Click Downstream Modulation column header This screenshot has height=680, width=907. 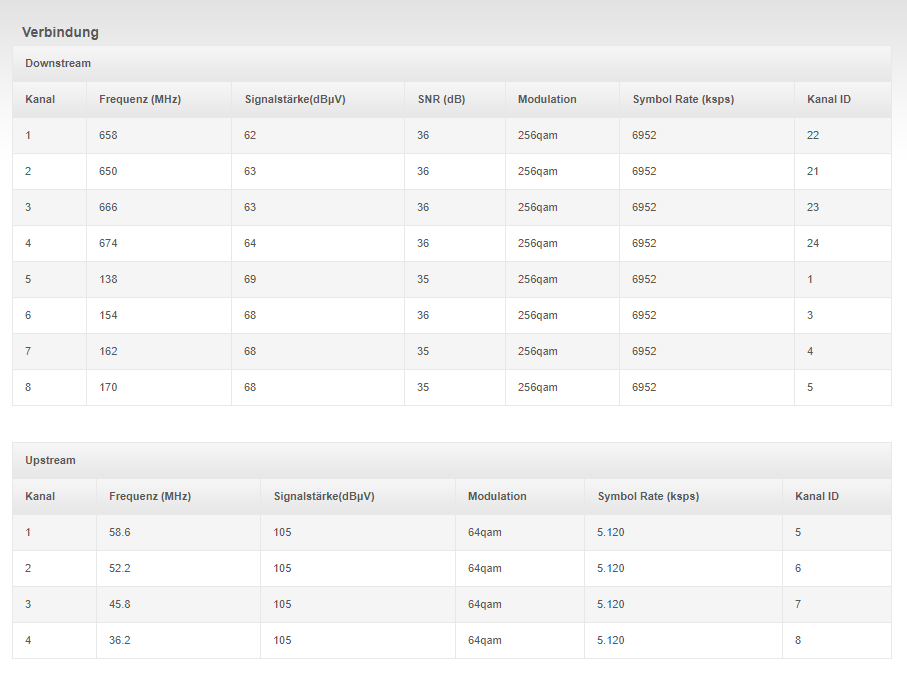coord(547,99)
